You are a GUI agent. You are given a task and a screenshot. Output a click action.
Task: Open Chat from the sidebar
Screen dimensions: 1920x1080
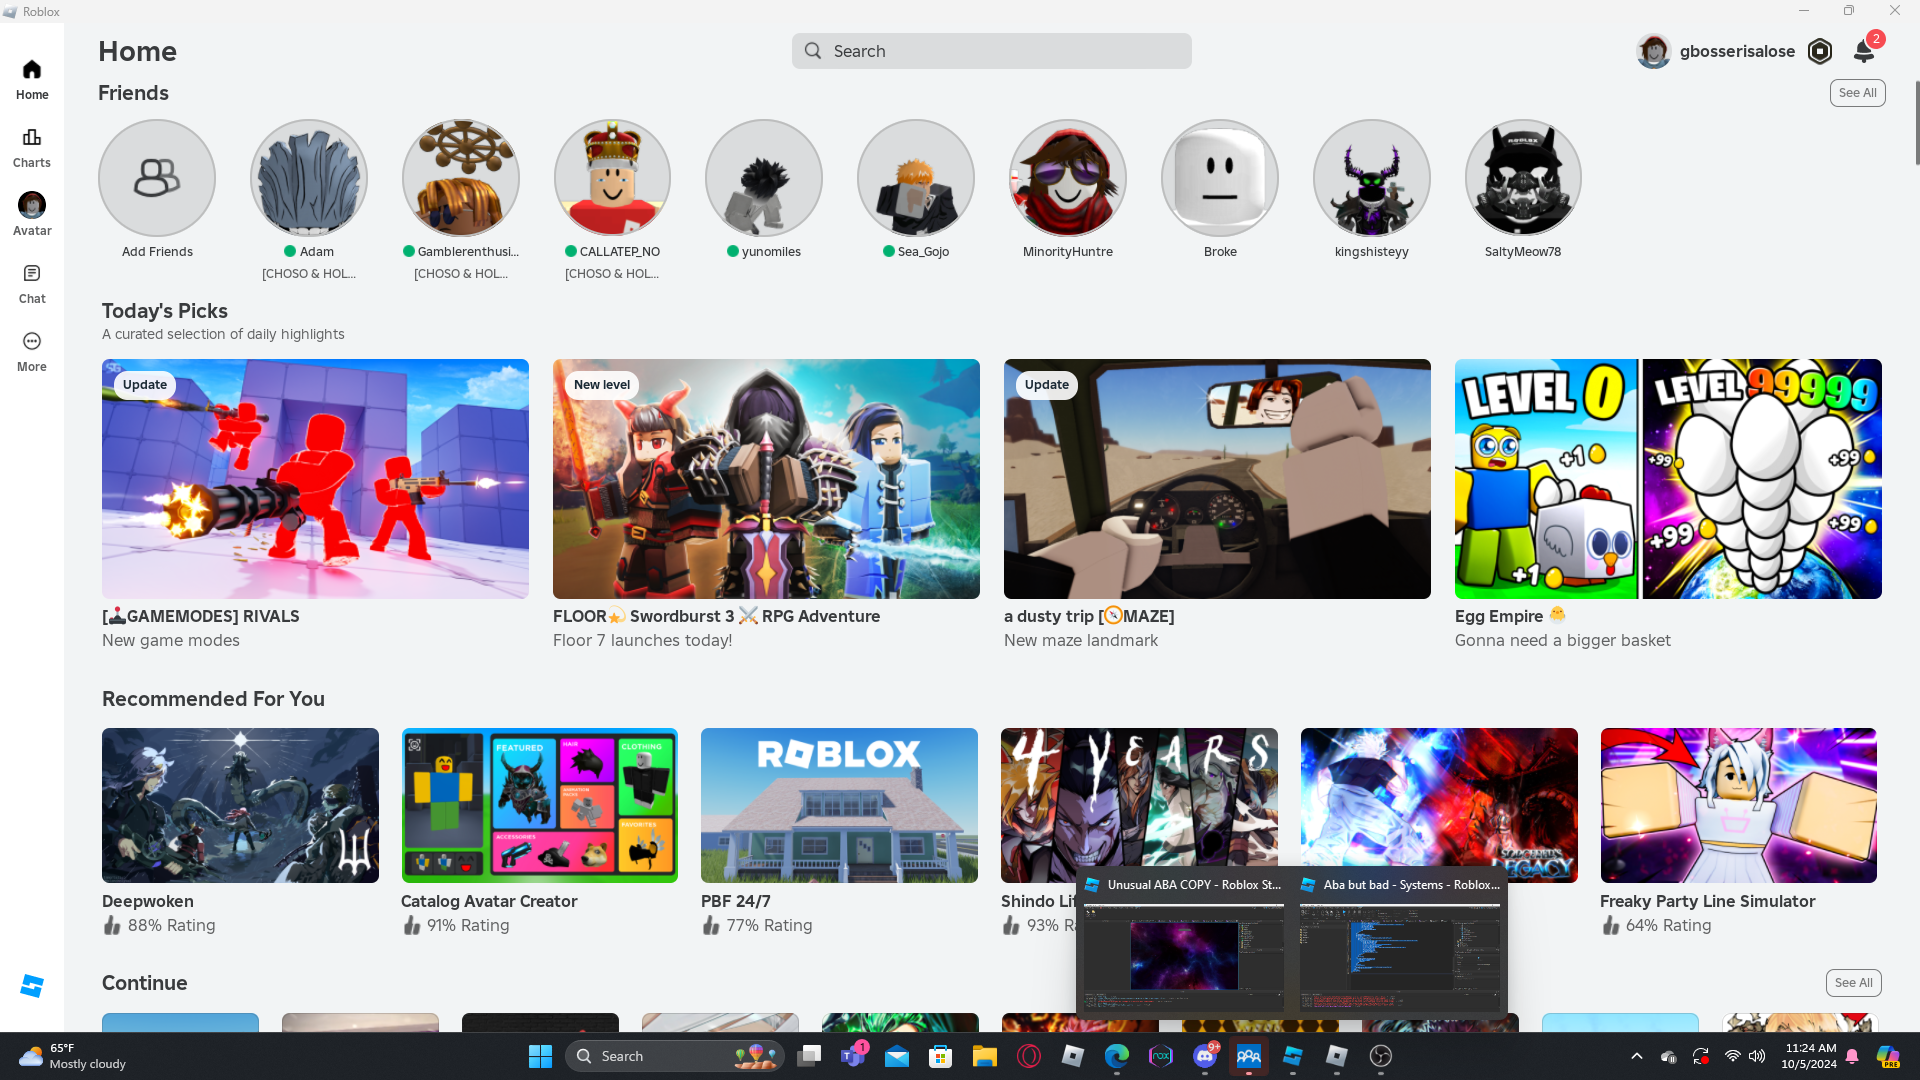tap(32, 283)
